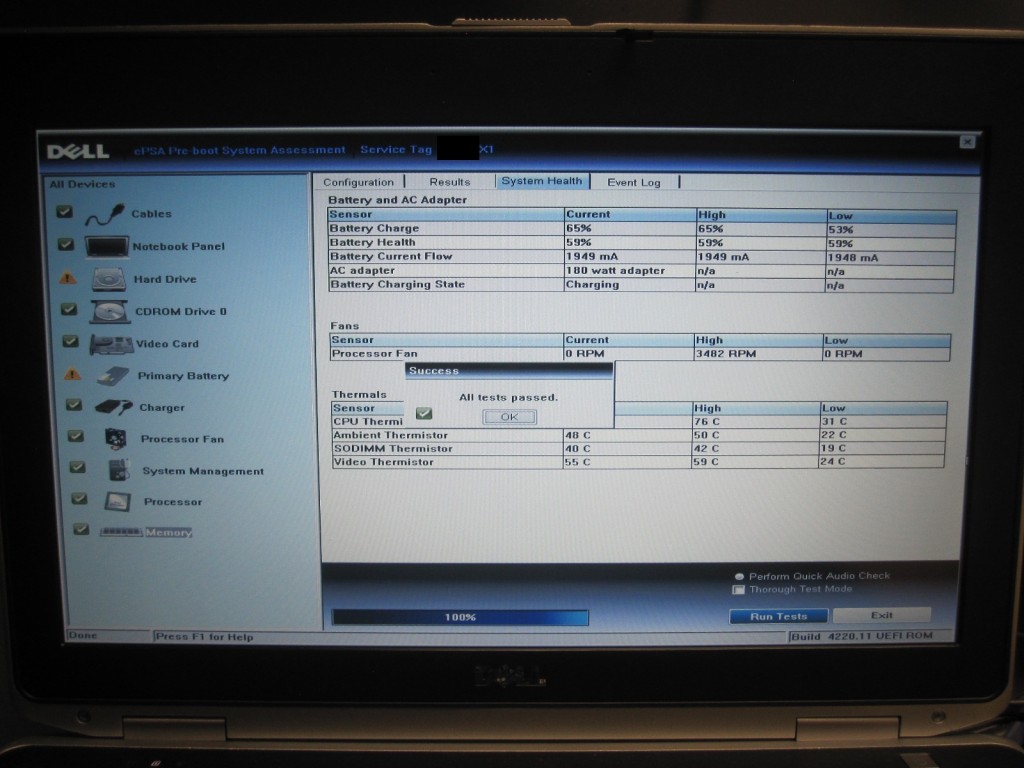The image size is (1024, 768).
Task: Click the Done status bar entry
Action: click(83, 635)
